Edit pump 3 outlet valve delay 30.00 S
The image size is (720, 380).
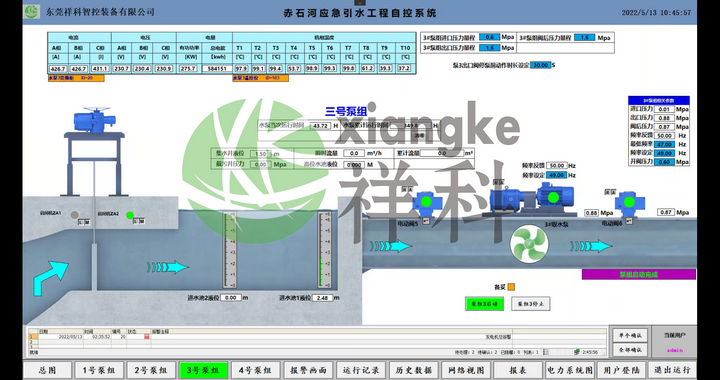pos(540,65)
